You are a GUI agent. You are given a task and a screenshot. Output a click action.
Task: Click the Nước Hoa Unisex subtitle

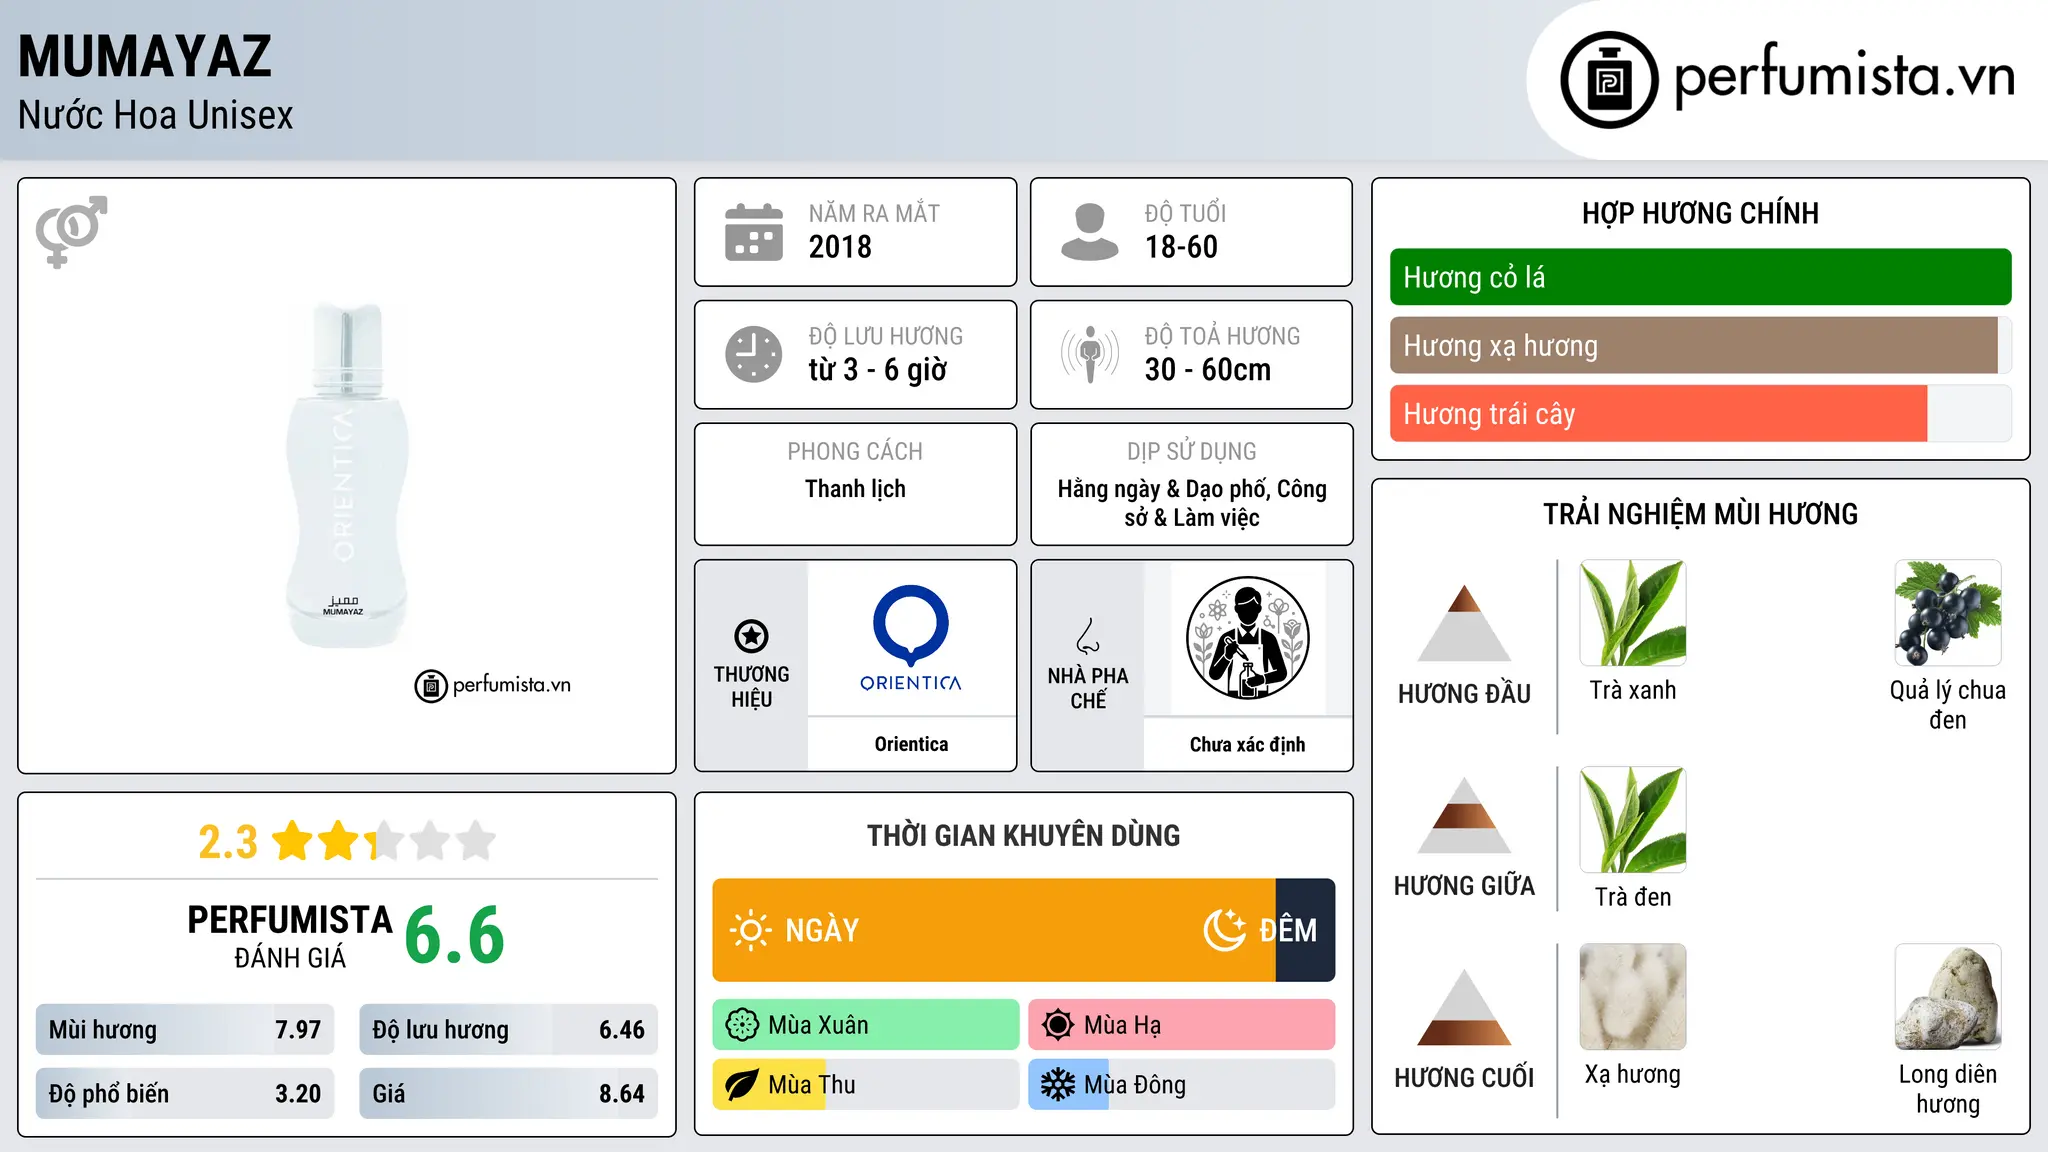pyautogui.click(x=156, y=116)
